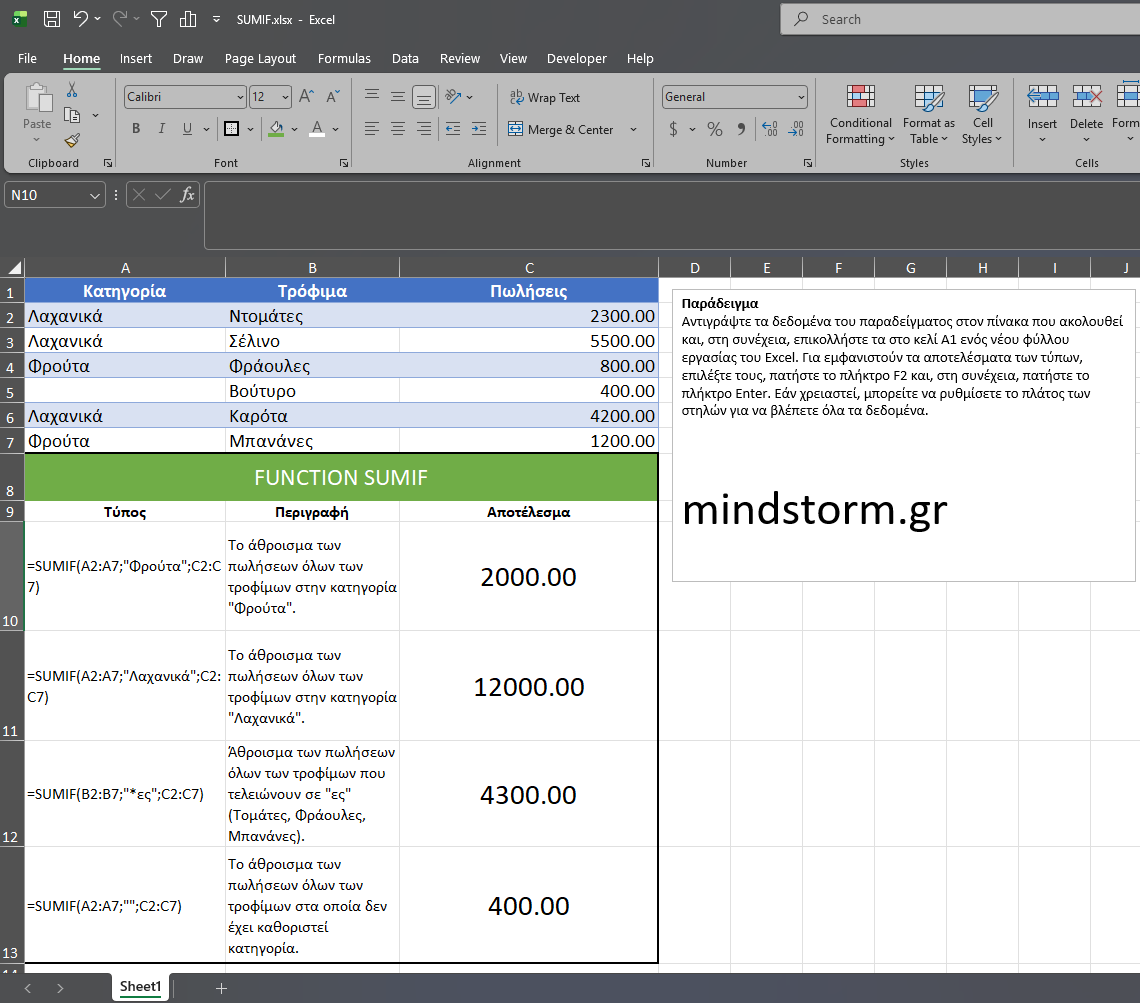The height and width of the screenshot is (1003, 1140).
Task: Expand the General number format dropdown
Action: coord(801,97)
